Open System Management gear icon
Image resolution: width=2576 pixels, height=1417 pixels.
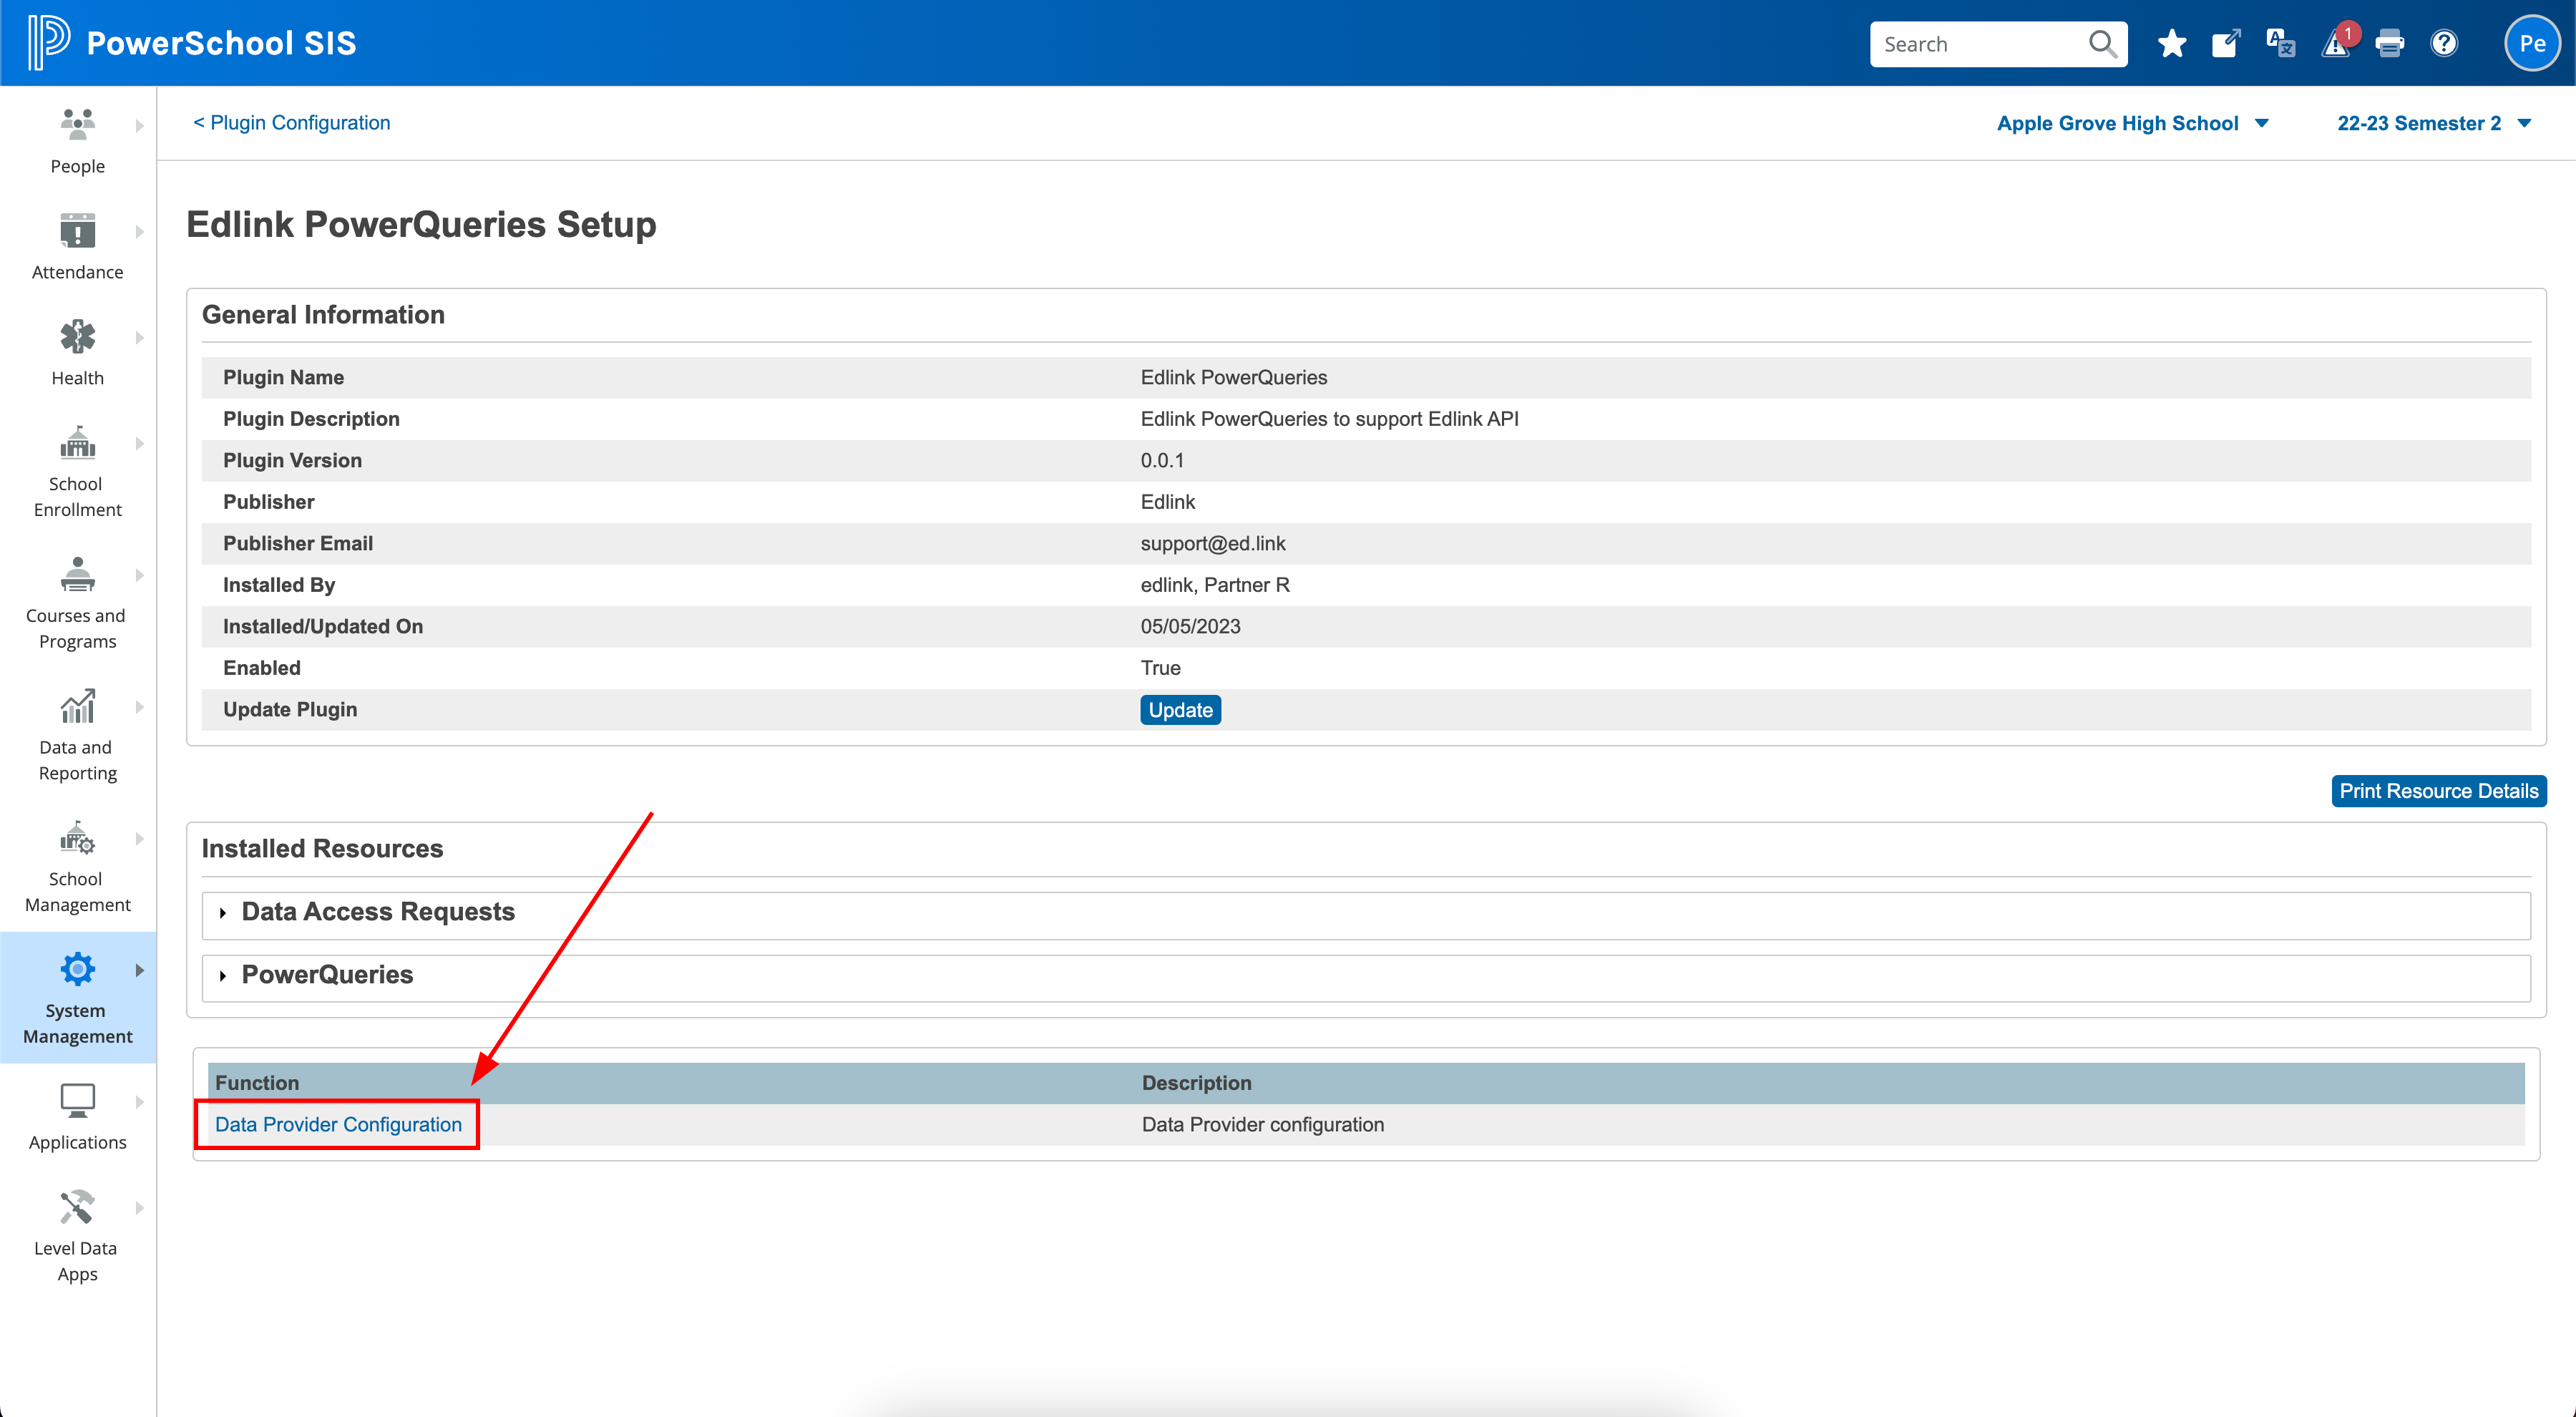tap(77, 969)
